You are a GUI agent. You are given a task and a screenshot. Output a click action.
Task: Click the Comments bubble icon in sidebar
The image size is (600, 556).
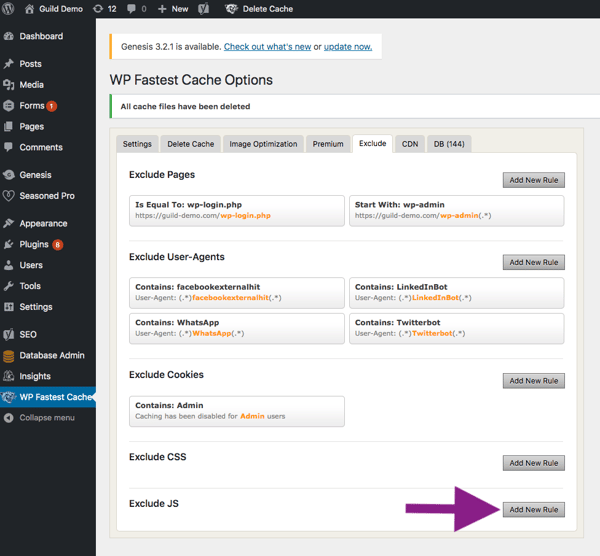click(x=8, y=147)
